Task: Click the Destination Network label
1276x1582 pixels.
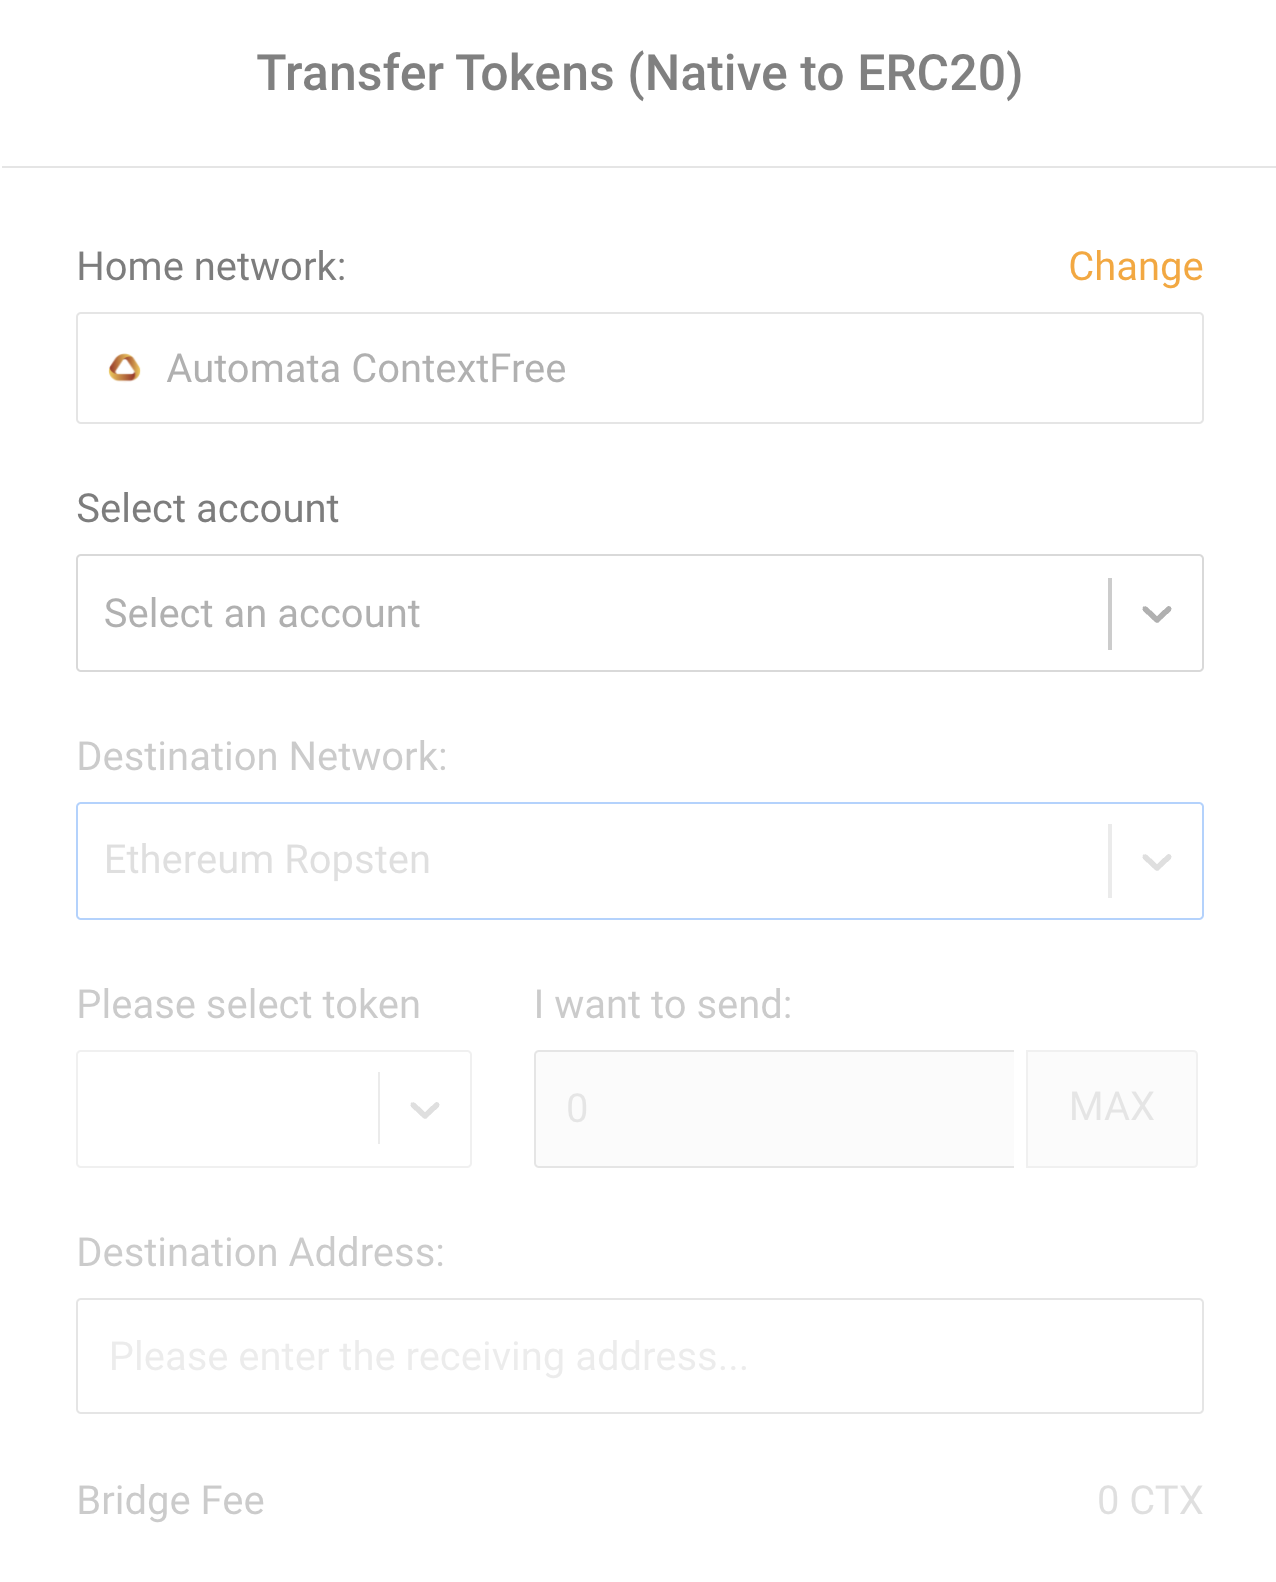Action: pos(262,757)
